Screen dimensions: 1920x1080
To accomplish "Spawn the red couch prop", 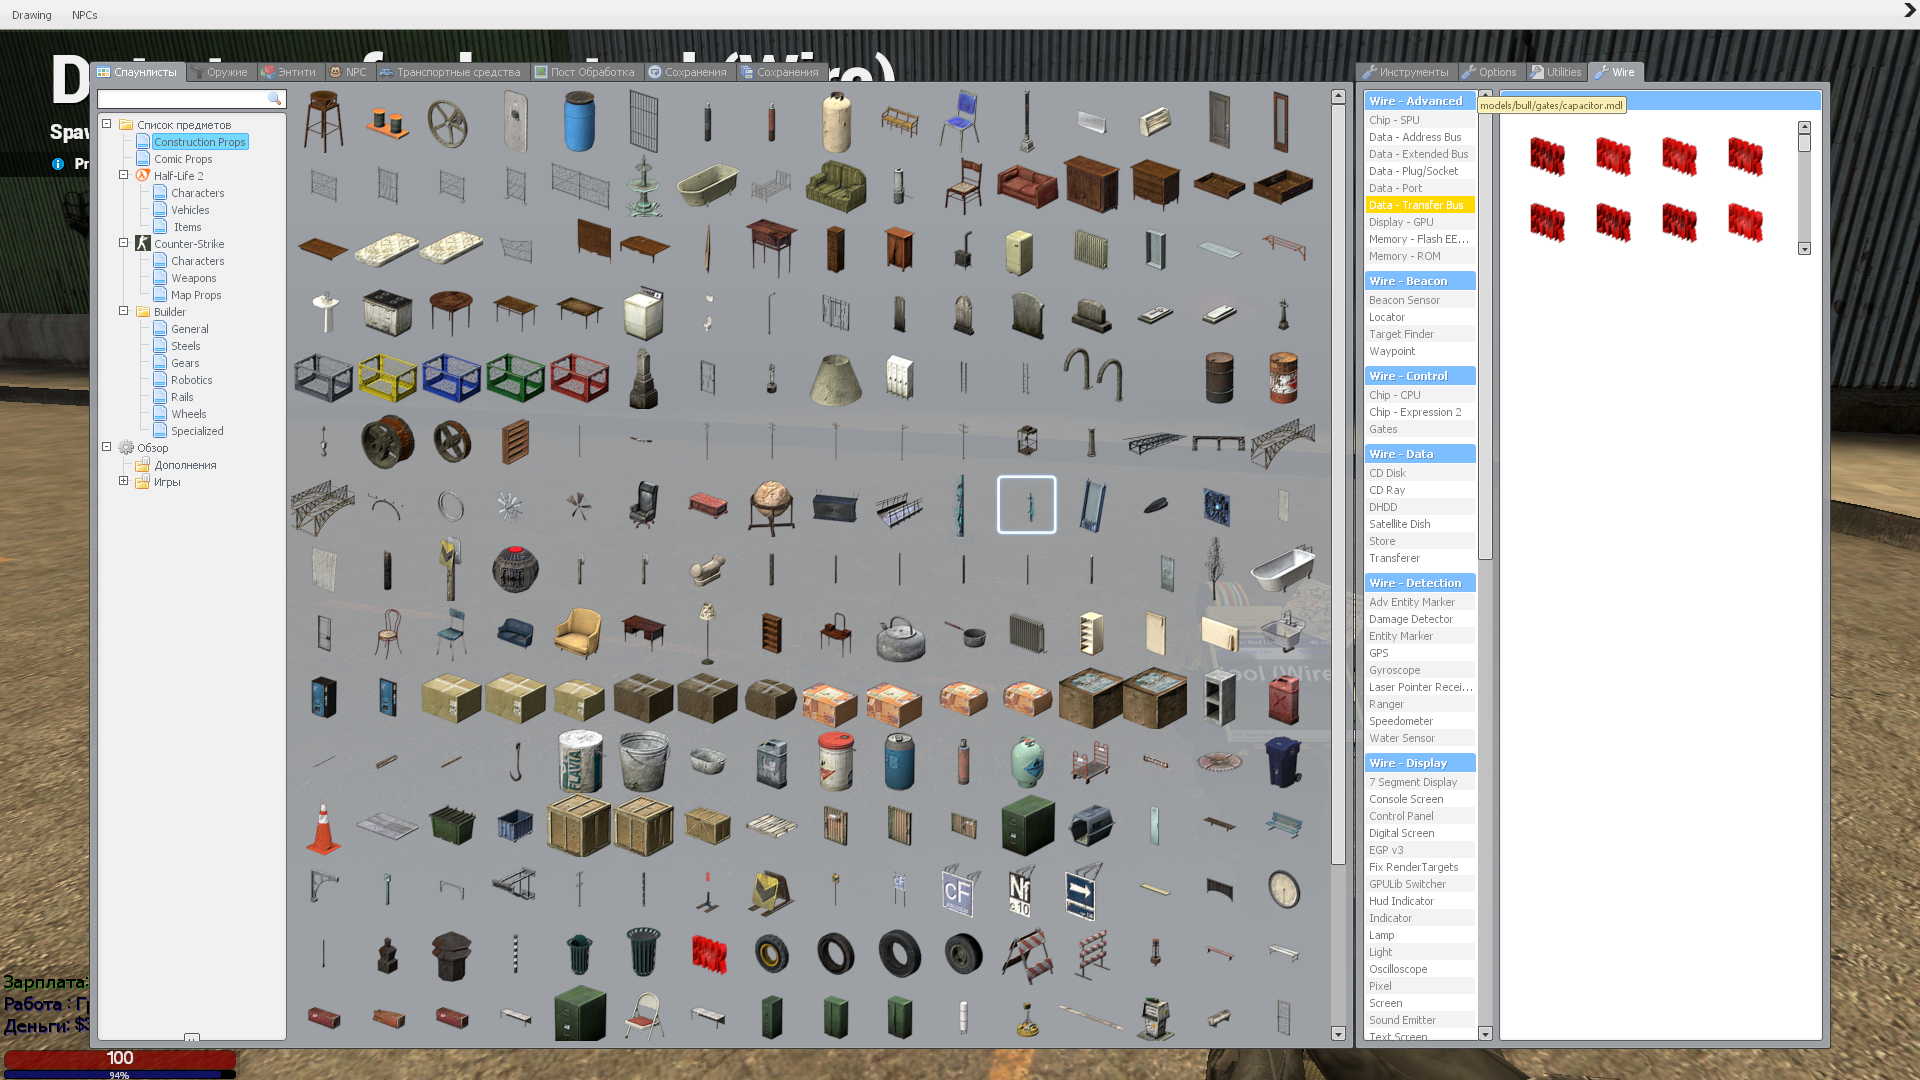I will point(1027,186).
